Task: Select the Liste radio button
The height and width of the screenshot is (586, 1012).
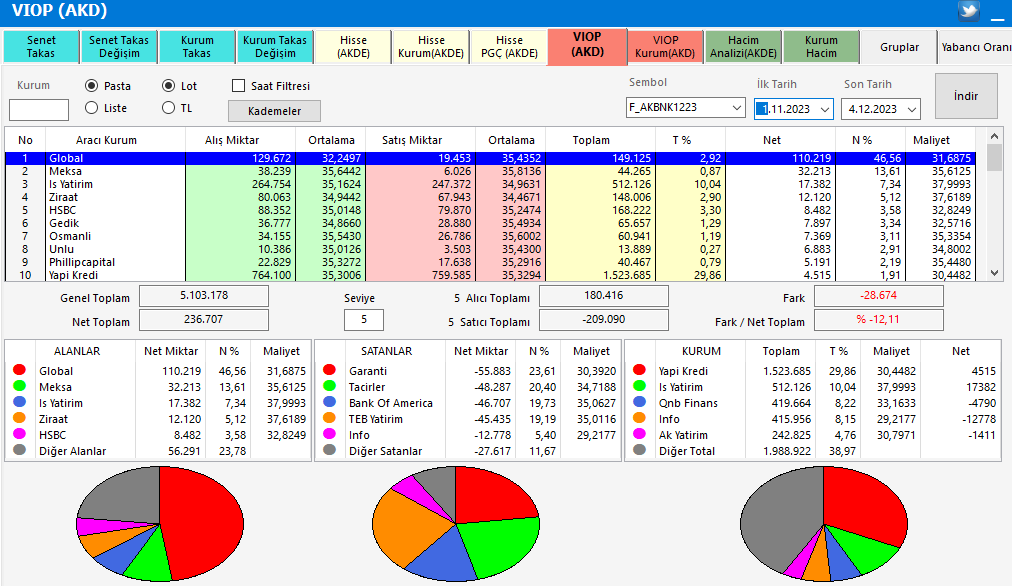Action: (92, 108)
